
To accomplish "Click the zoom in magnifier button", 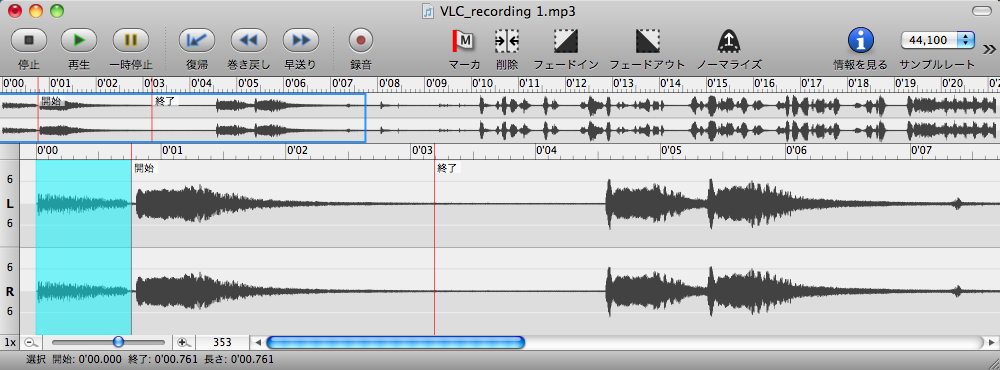I will click(x=184, y=342).
